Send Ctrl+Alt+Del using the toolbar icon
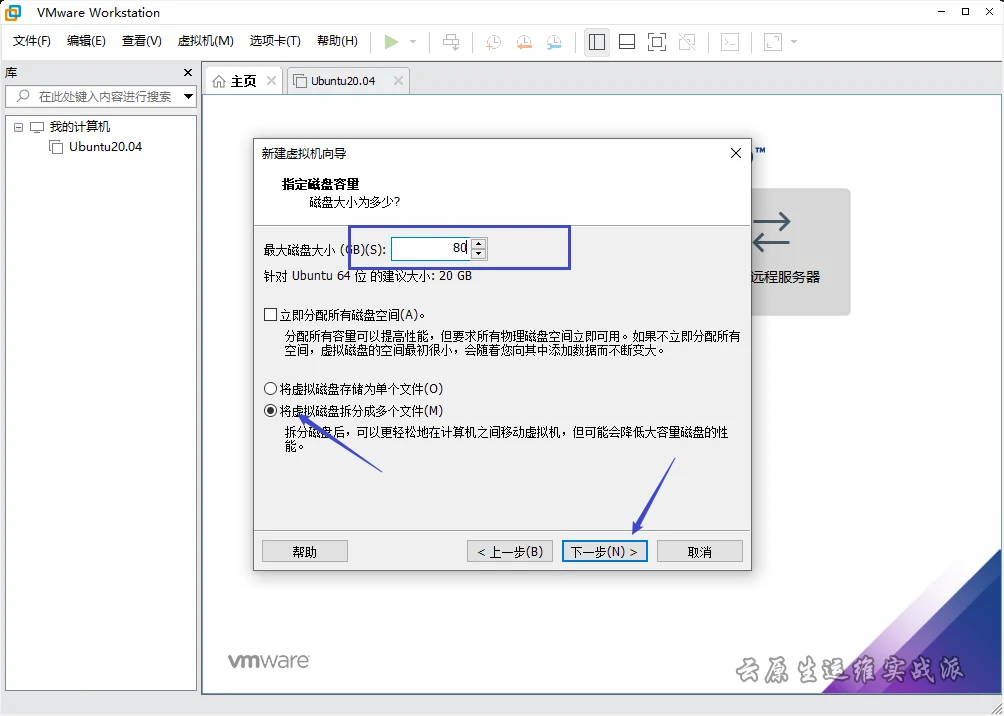The image size is (1004, 716). coord(451,42)
